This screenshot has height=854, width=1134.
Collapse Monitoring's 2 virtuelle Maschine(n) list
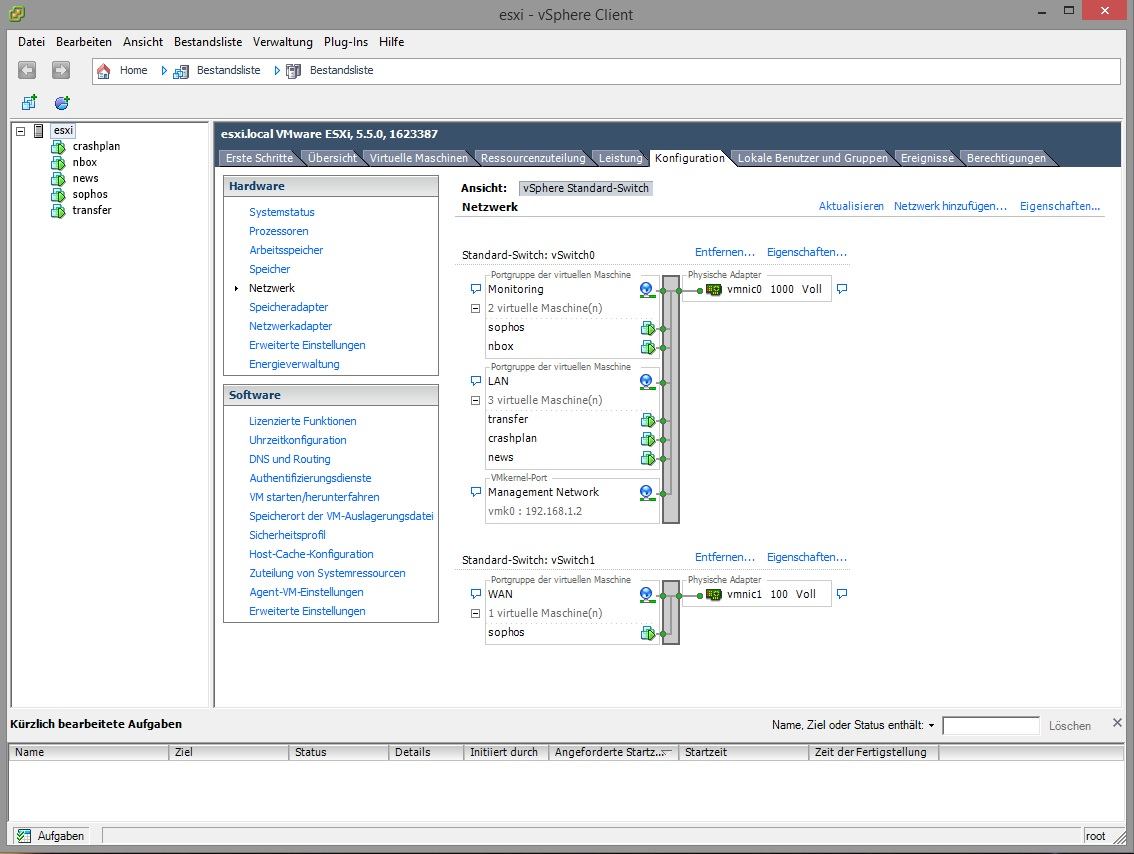click(x=475, y=308)
